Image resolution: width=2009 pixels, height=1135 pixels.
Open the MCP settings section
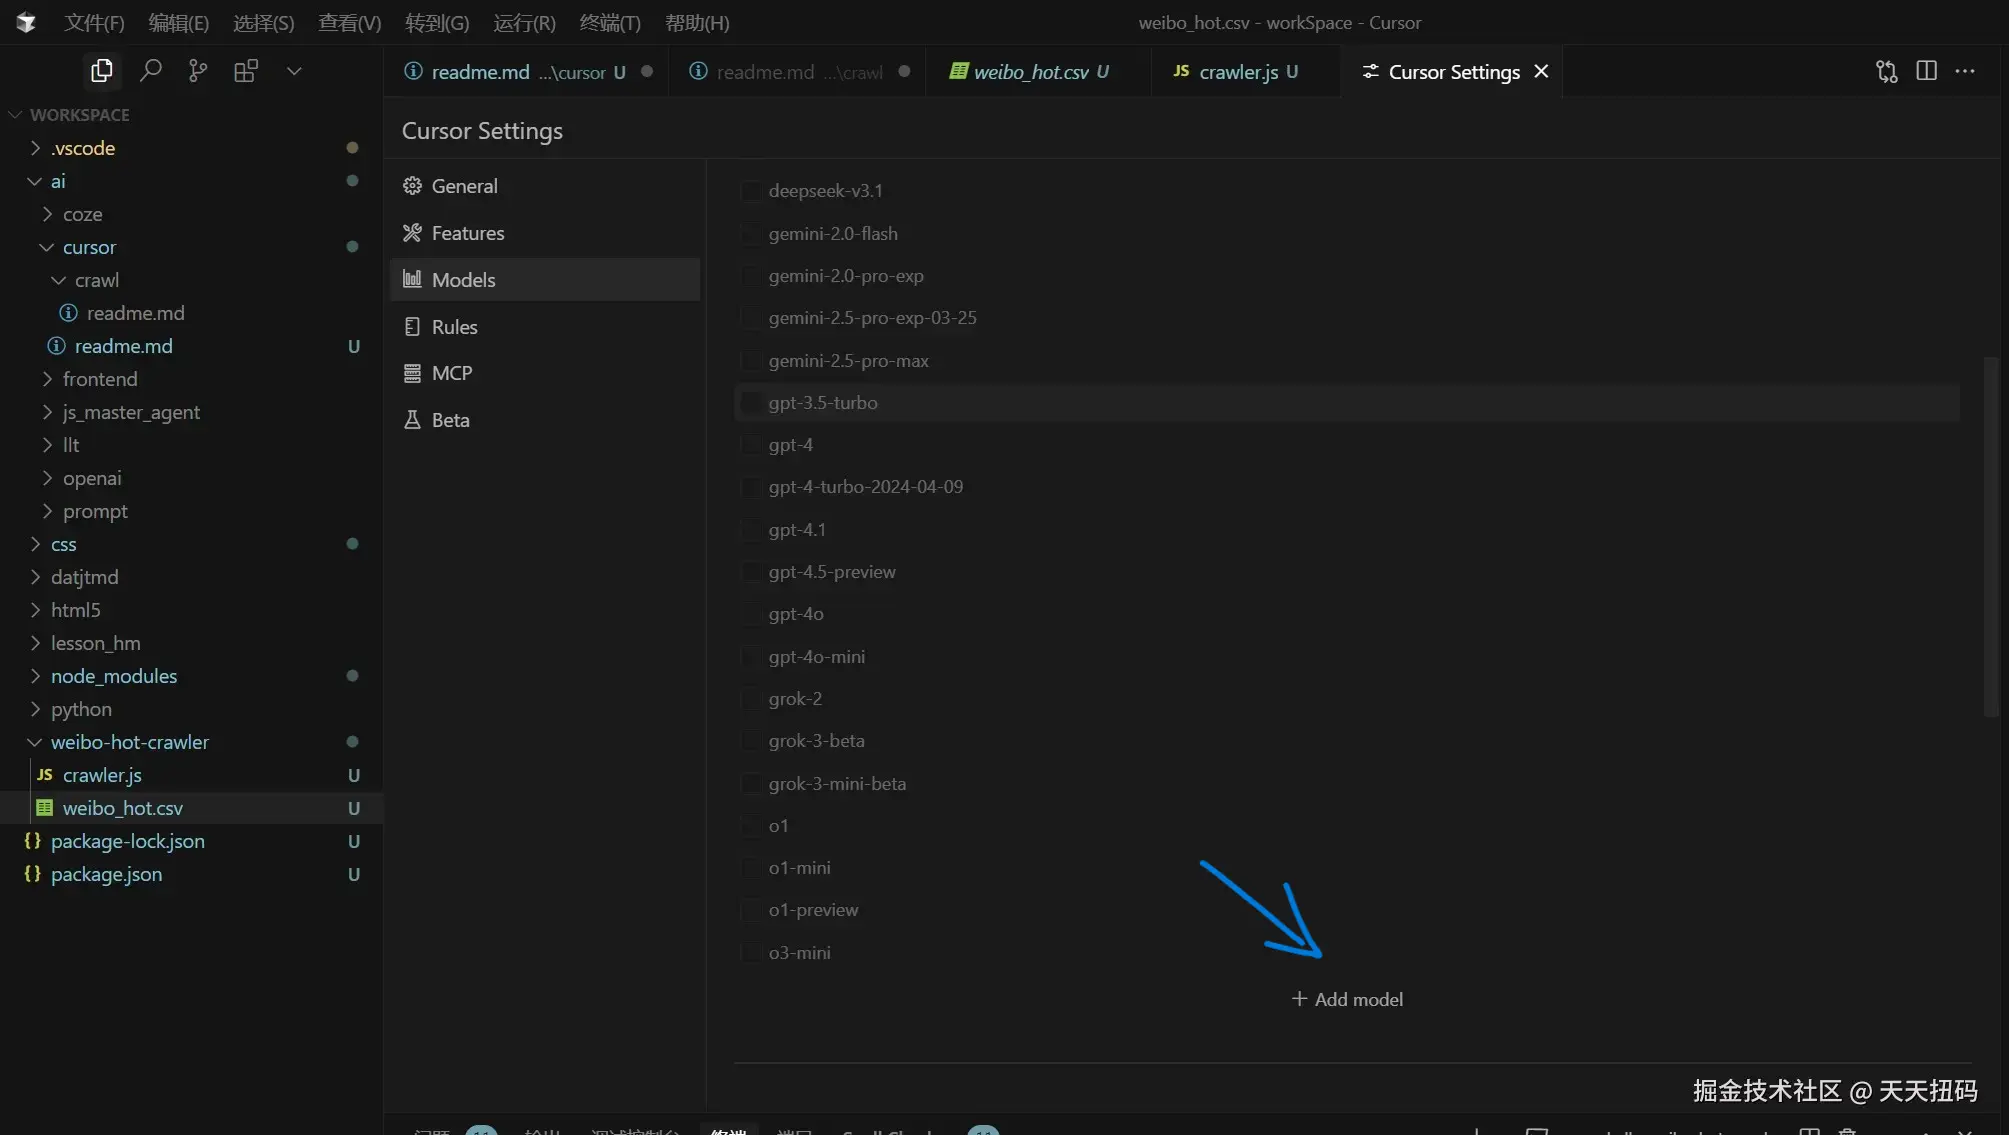[451, 373]
